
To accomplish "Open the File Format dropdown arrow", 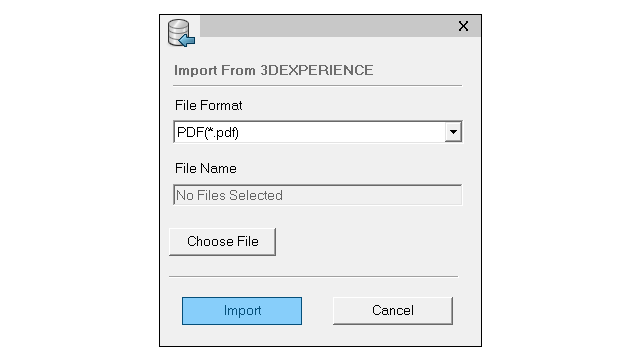I will tap(453, 132).
